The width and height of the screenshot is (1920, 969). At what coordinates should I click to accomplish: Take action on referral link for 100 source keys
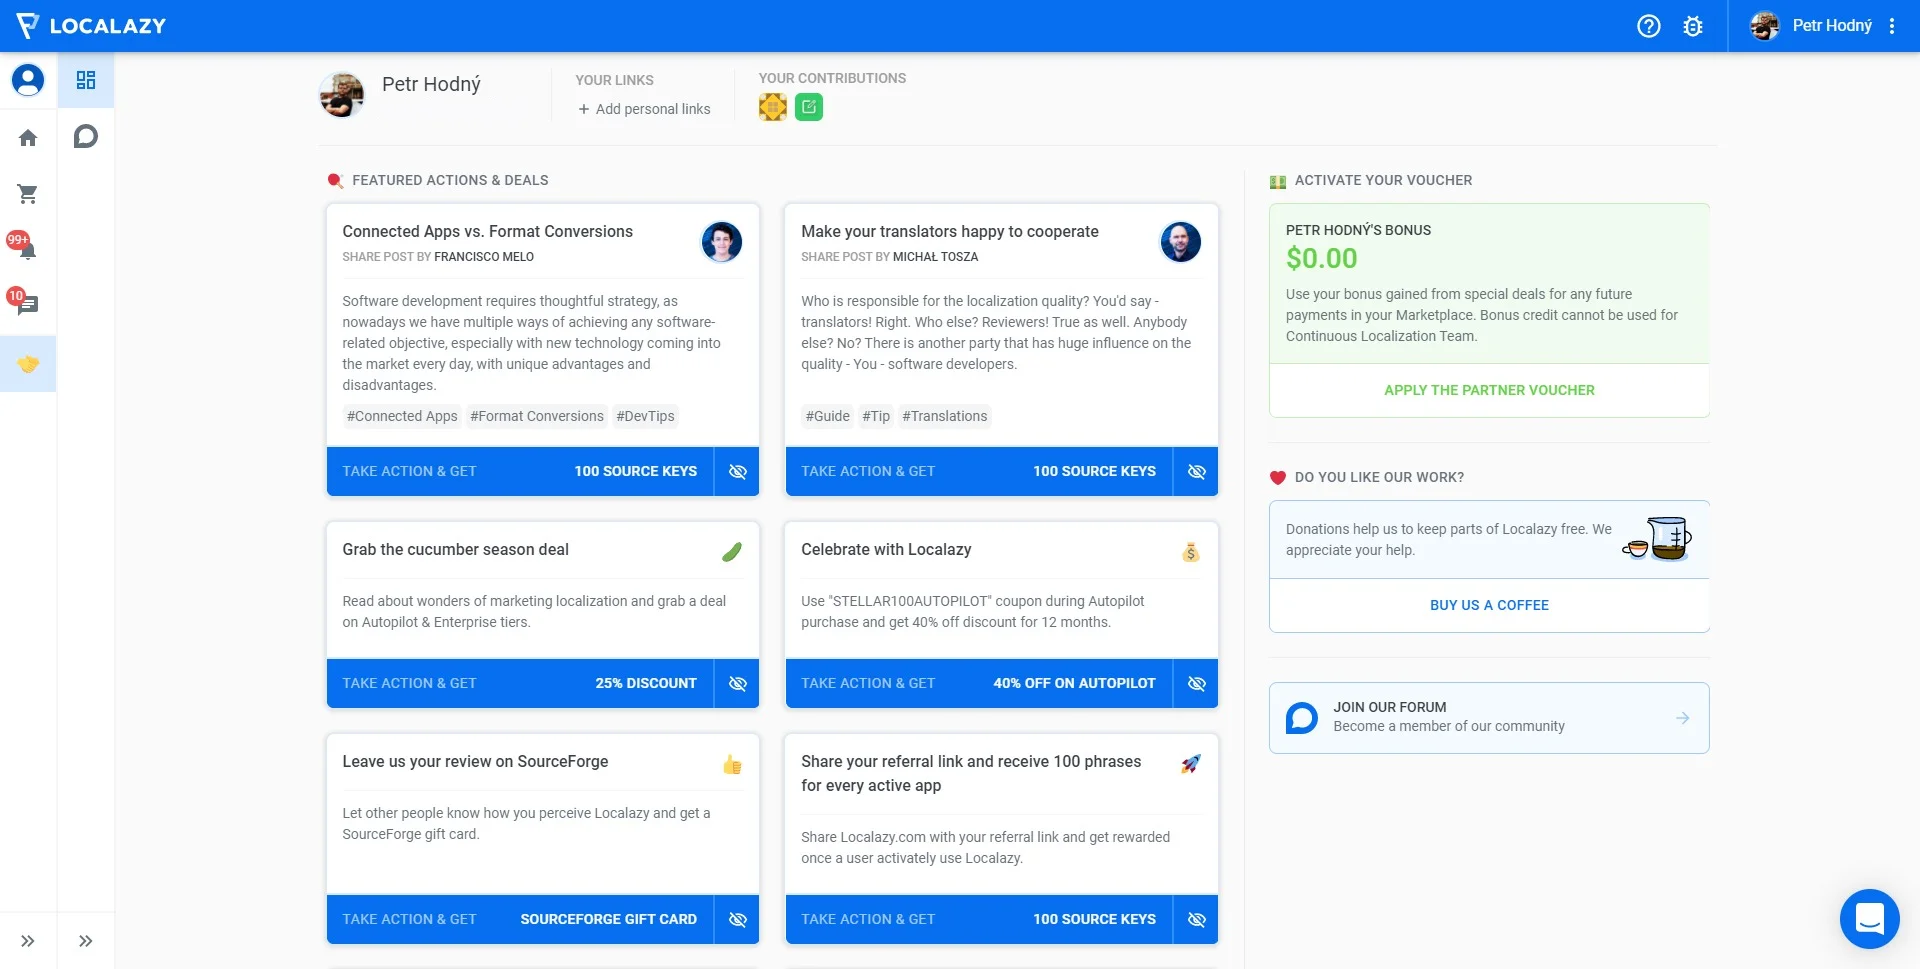point(979,919)
